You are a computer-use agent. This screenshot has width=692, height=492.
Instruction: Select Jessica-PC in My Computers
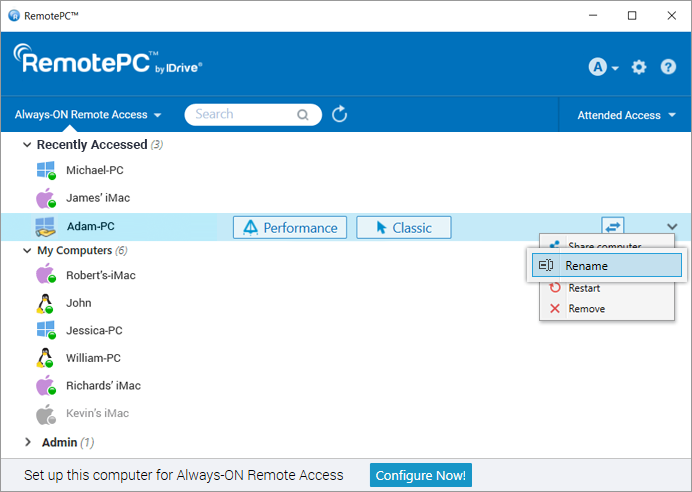tap(94, 331)
